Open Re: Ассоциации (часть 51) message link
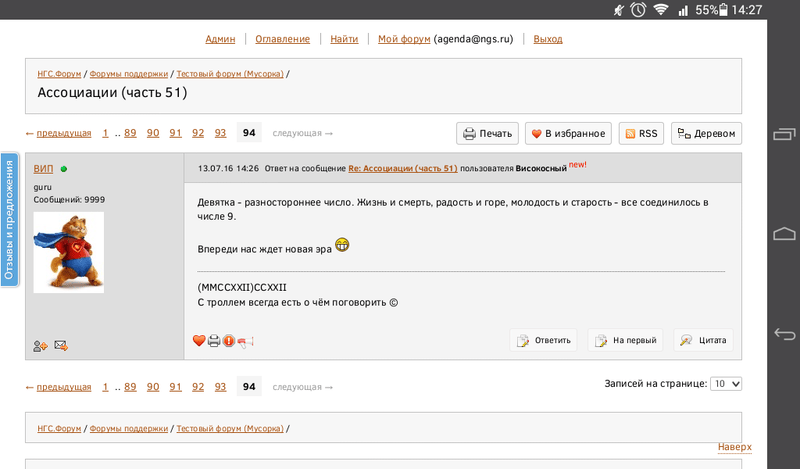This screenshot has width=800, height=469. click(403, 168)
